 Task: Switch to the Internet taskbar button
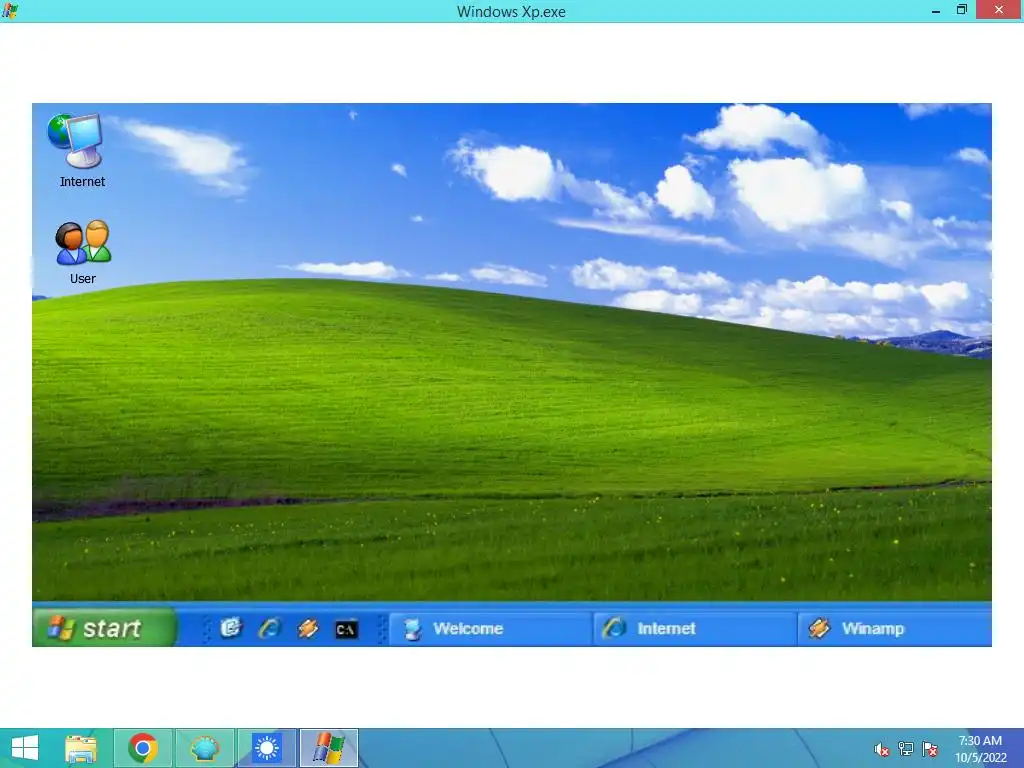coord(695,629)
